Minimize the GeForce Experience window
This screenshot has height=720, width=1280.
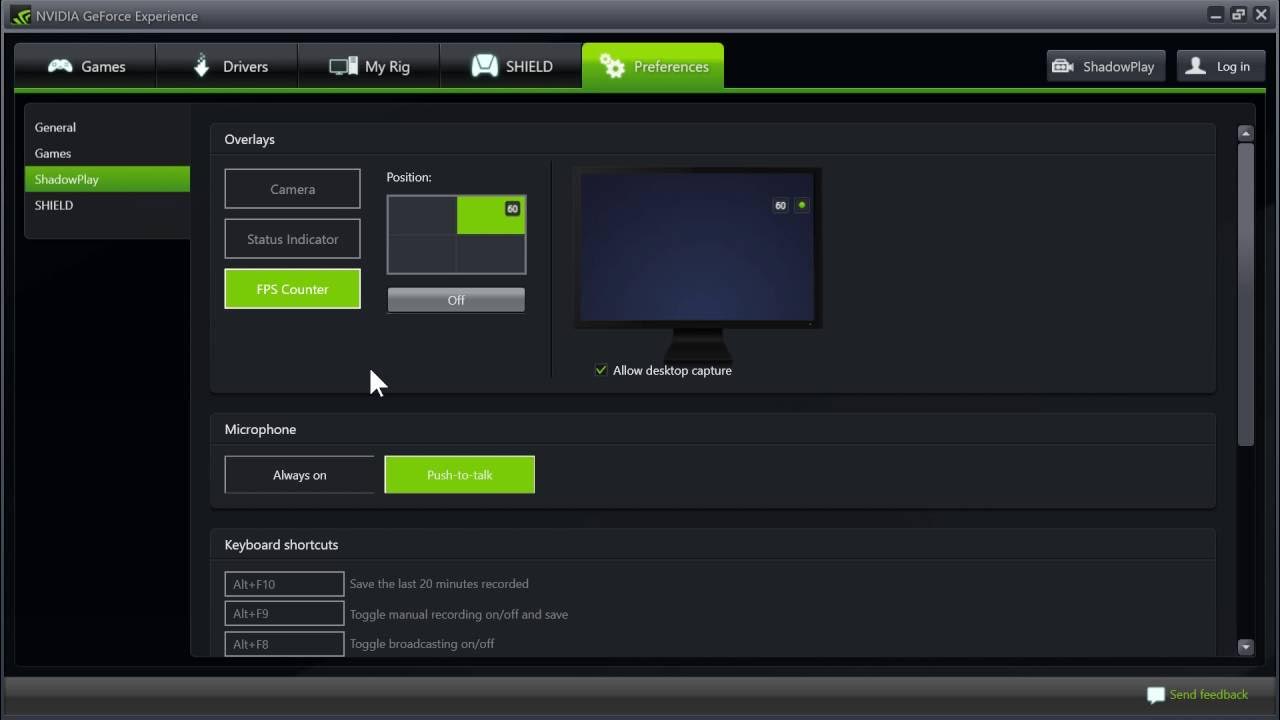pyautogui.click(x=1216, y=14)
